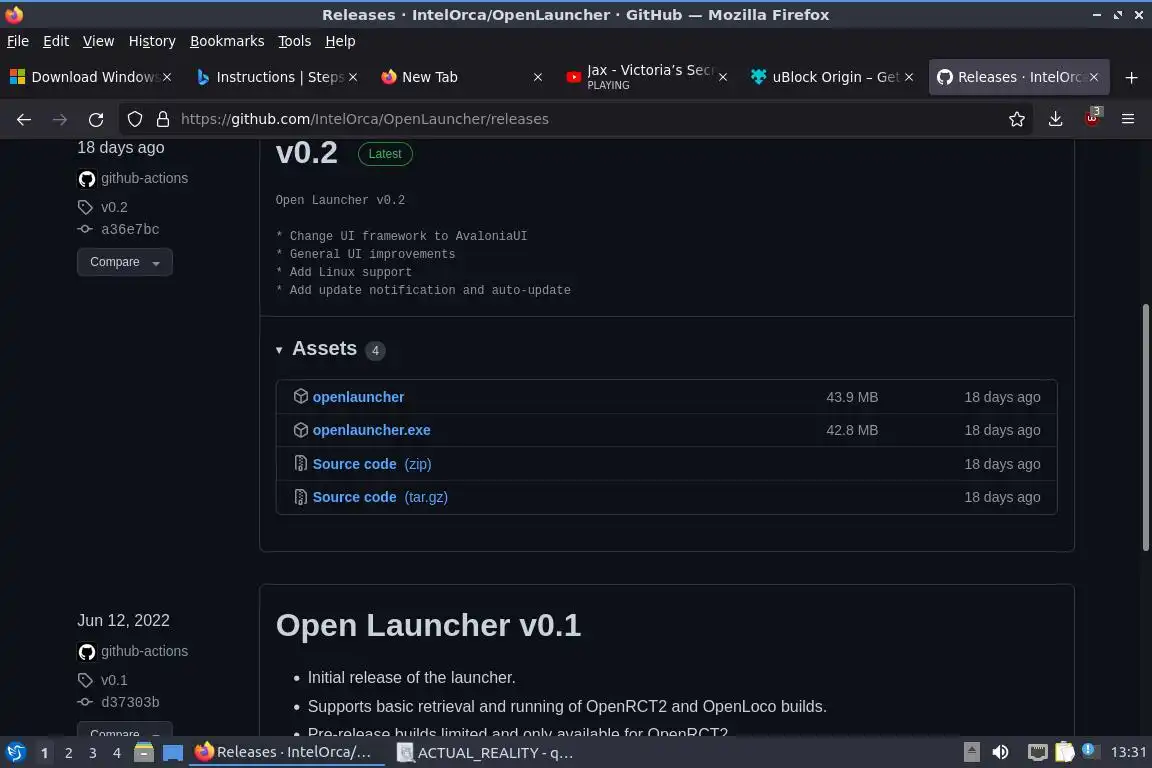Screen dimensions: 1152x768
Task: Open the volume speaker icon in tray
Action: [1000, 753]
